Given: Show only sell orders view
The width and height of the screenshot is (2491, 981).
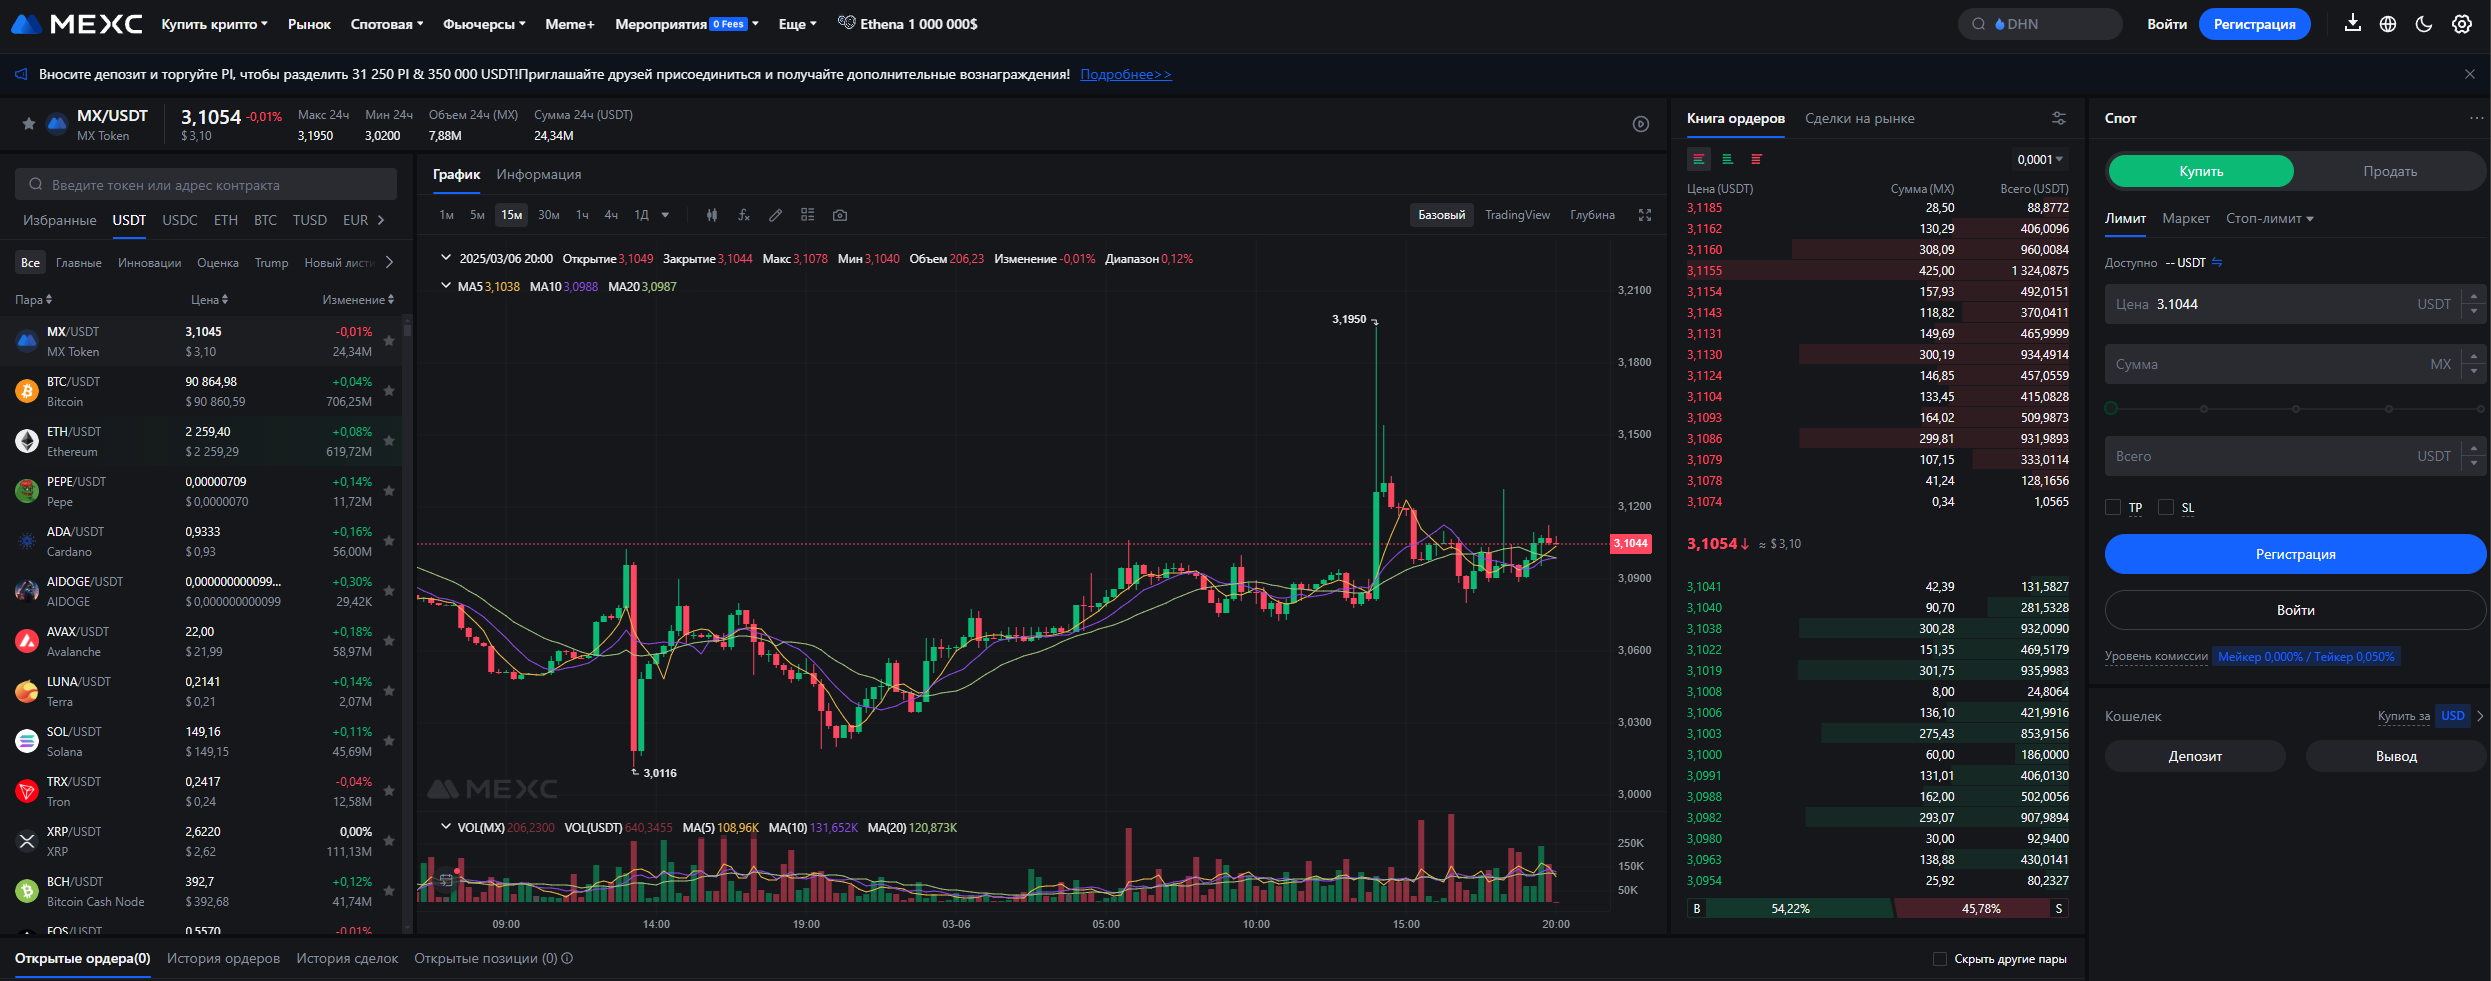Looking at the screenshot, I should point(1756,159).
